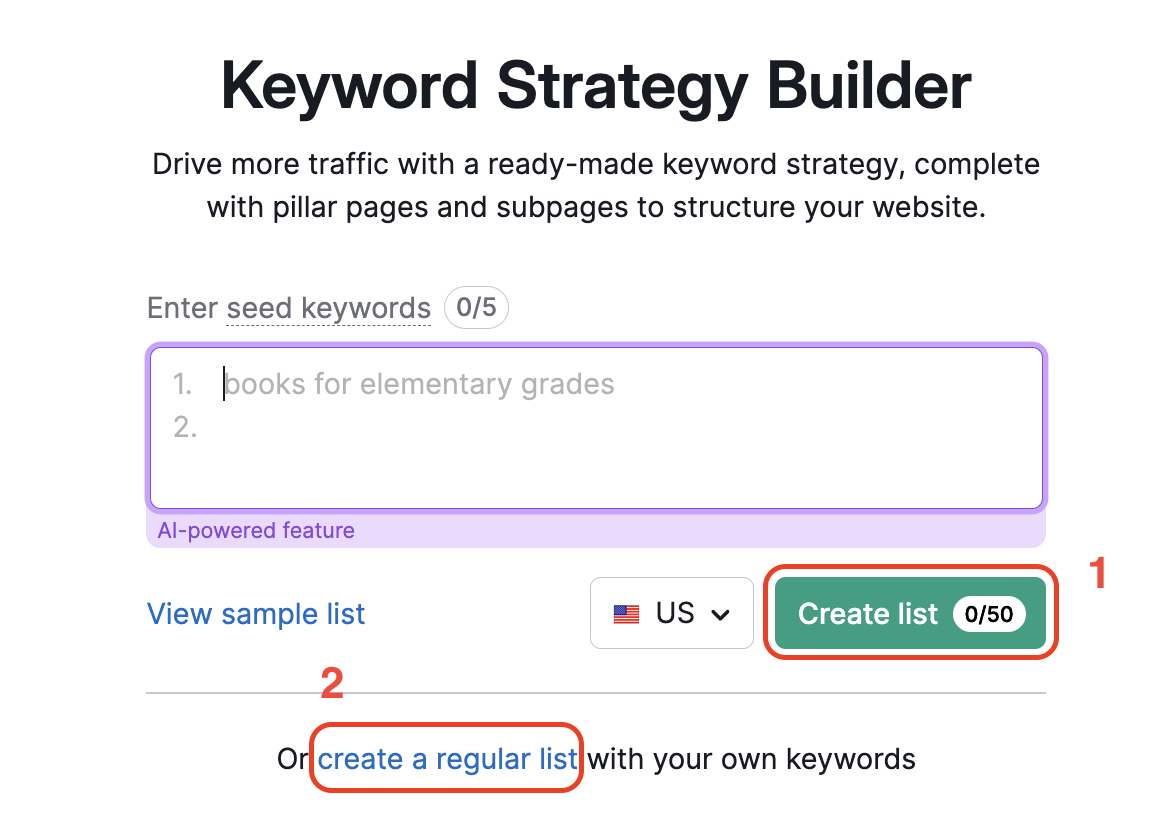Click the 0/50 badge on Create list

tap(991, 614)
